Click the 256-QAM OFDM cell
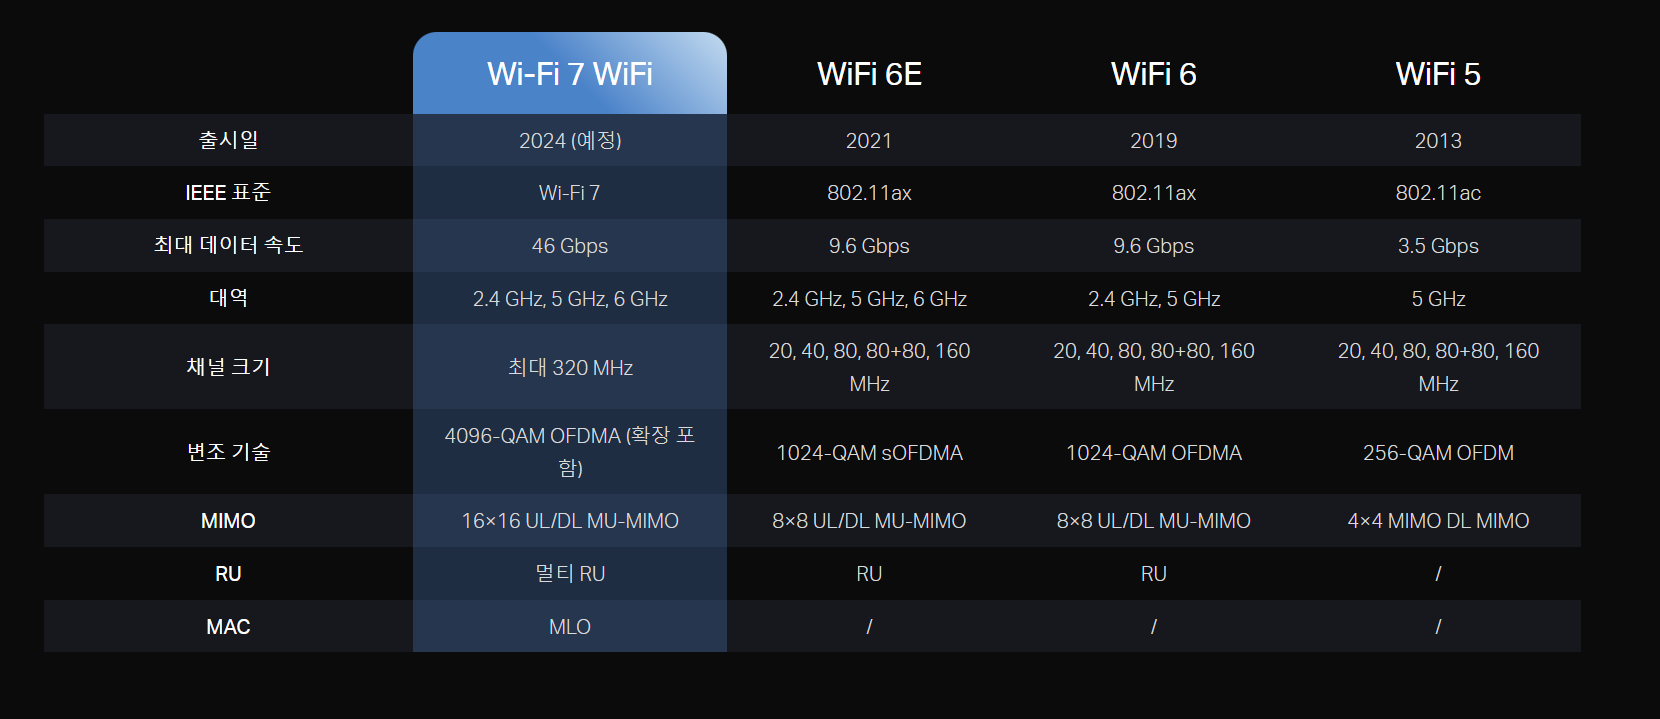Screen dimensions: 1660x719 click(x=1437, y=453)
